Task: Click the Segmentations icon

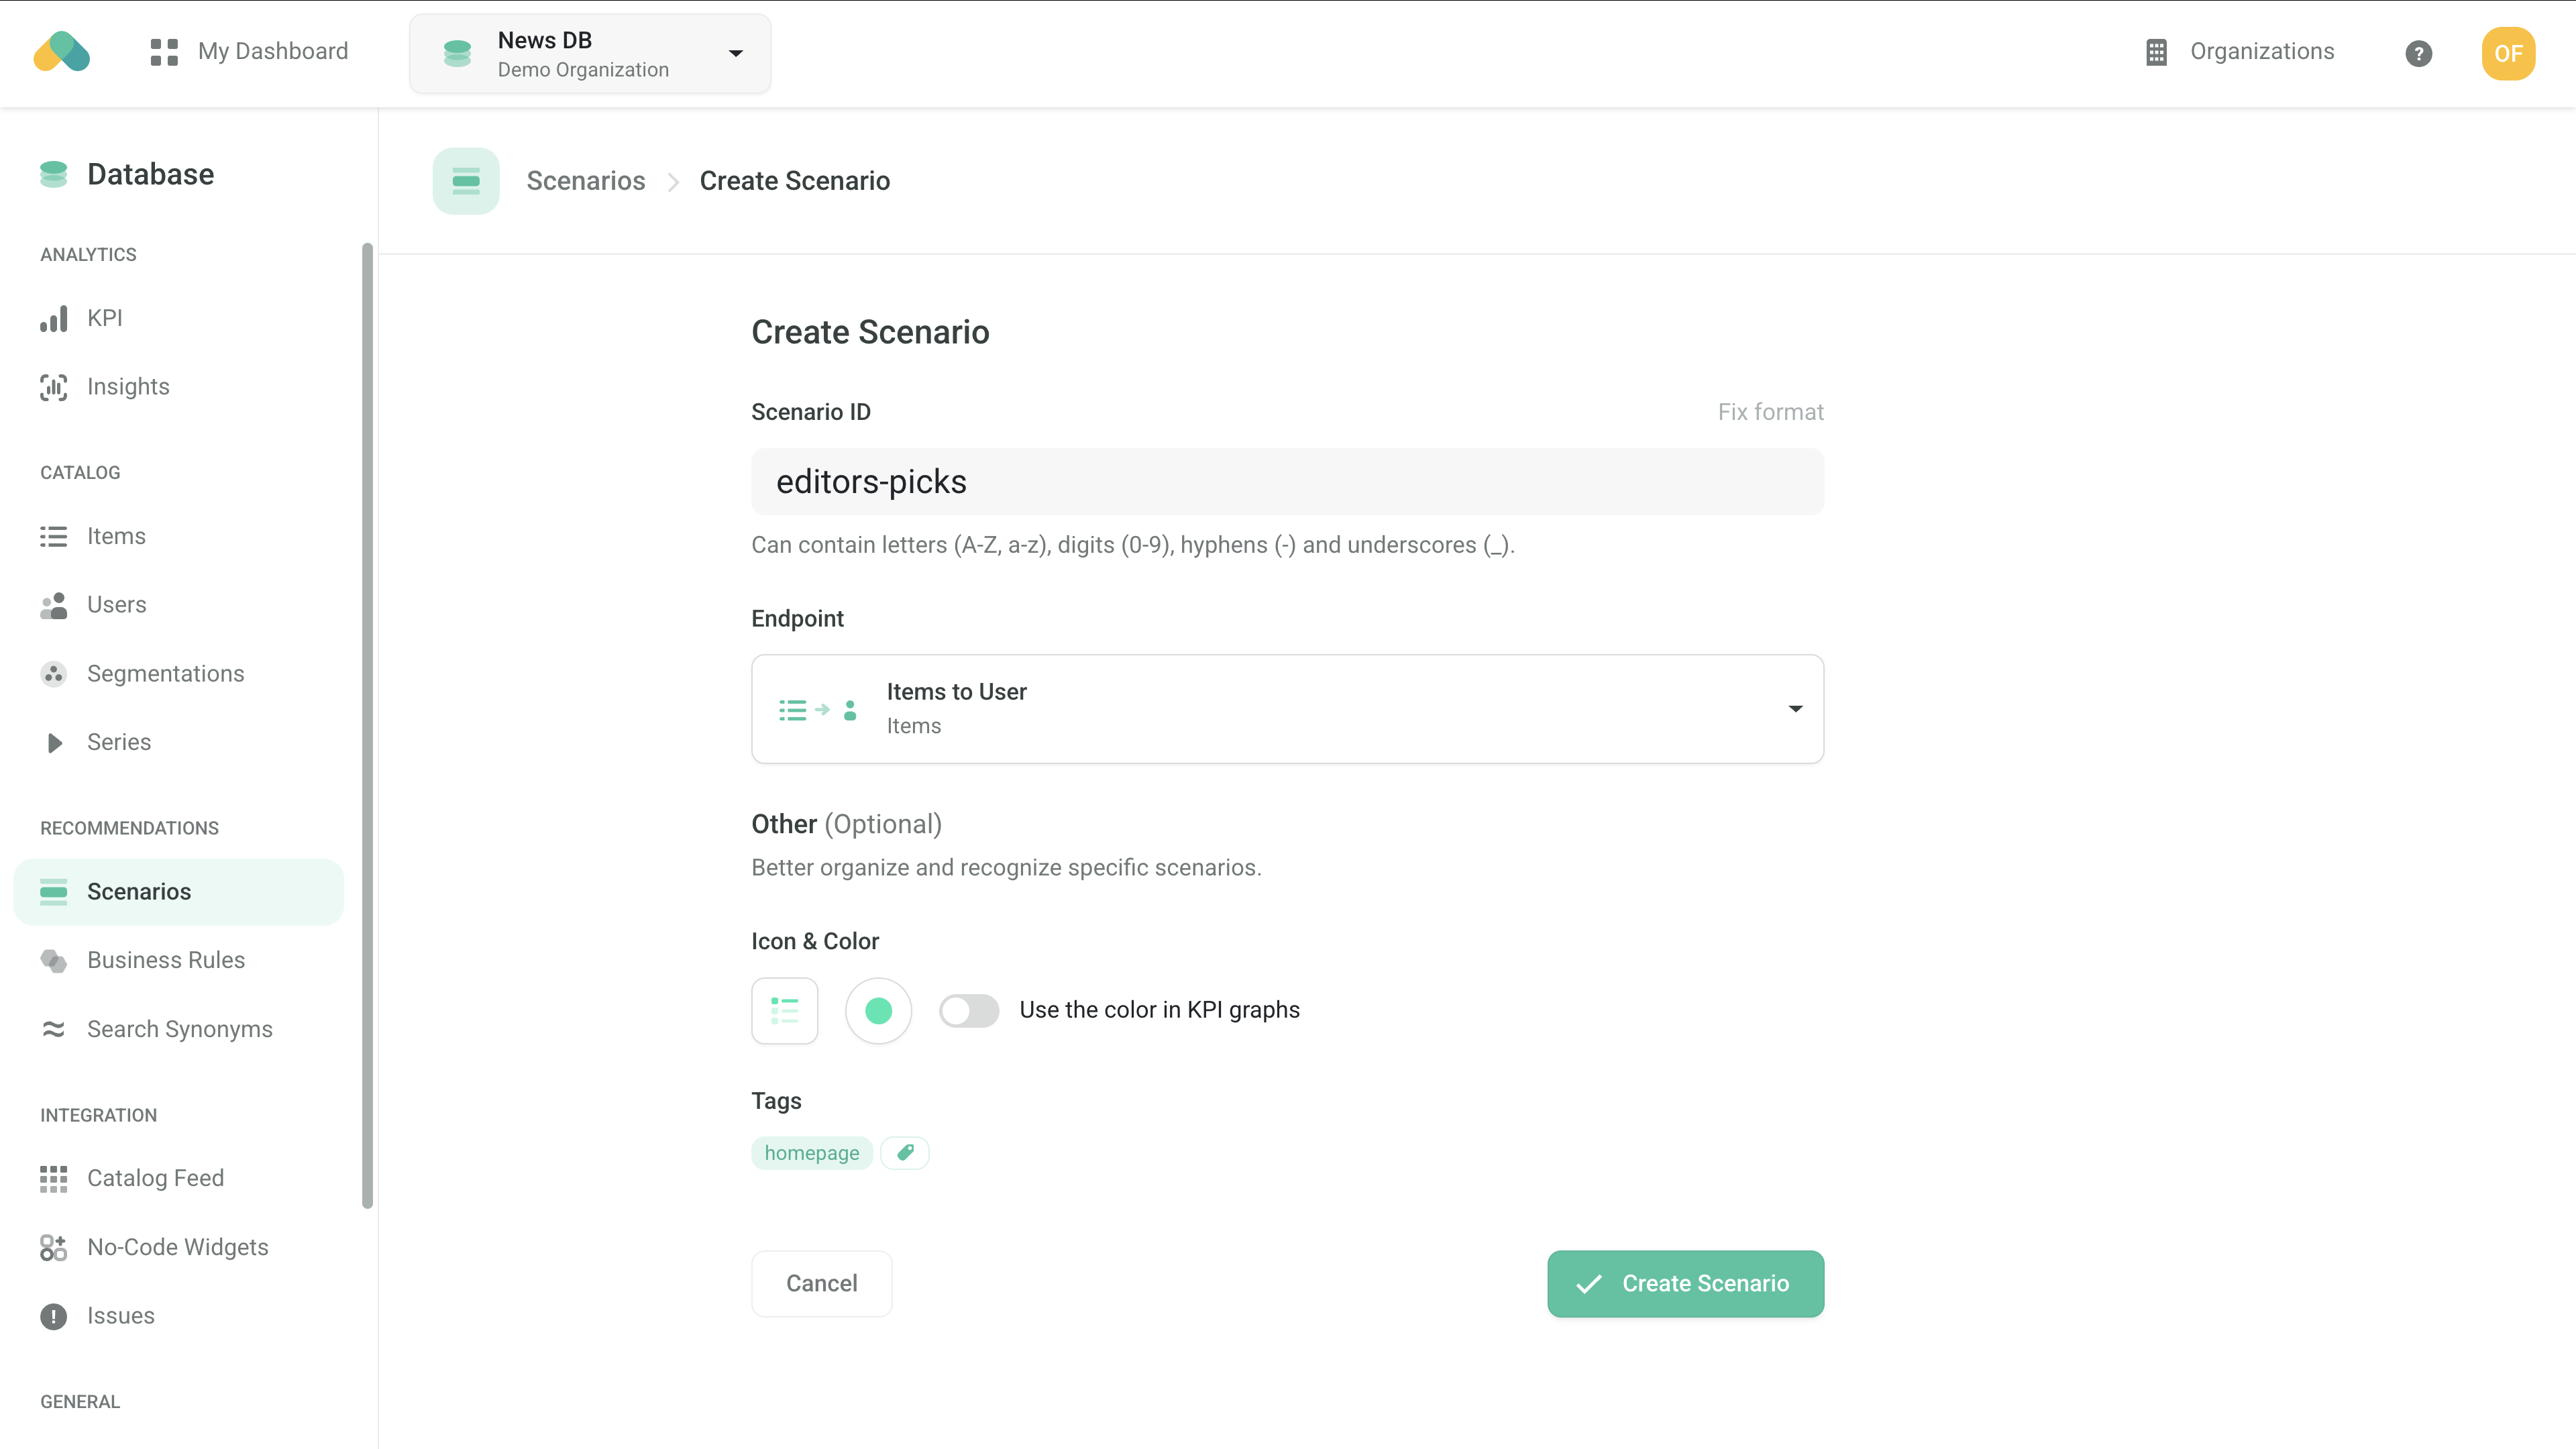Action: click(x=54, y=674)
